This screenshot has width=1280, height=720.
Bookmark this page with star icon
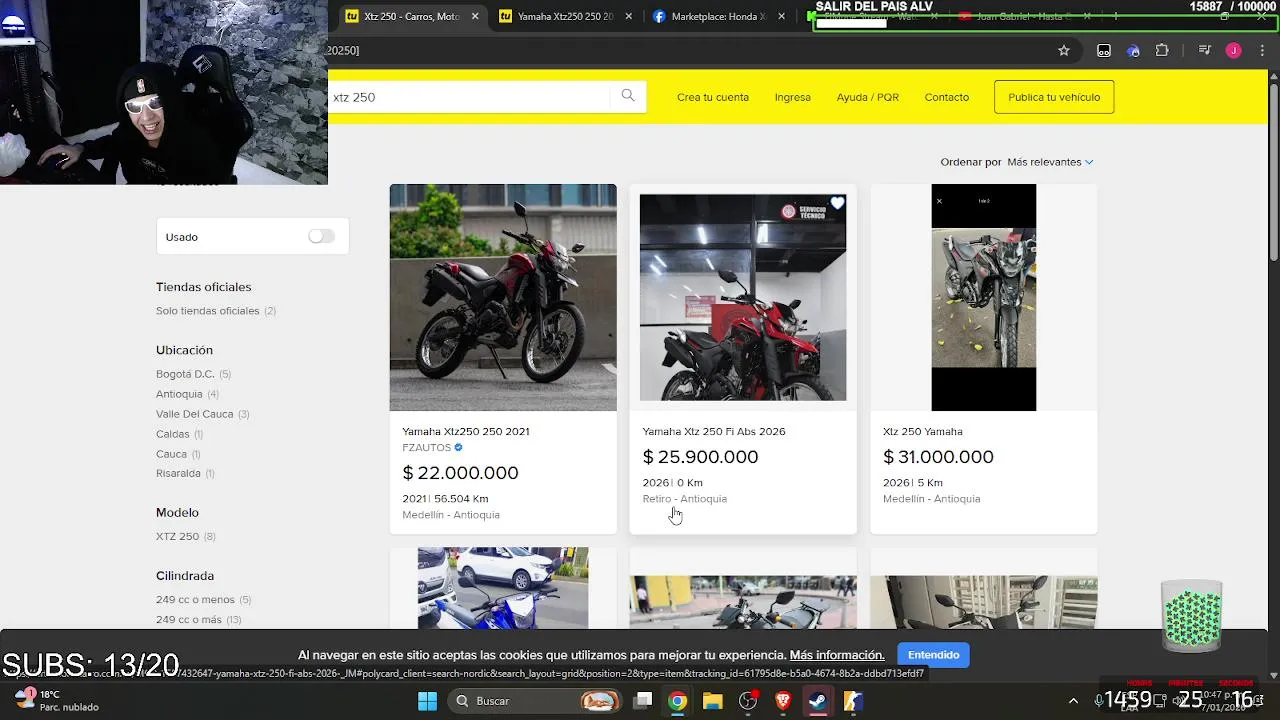click(x=1064, y=51)
